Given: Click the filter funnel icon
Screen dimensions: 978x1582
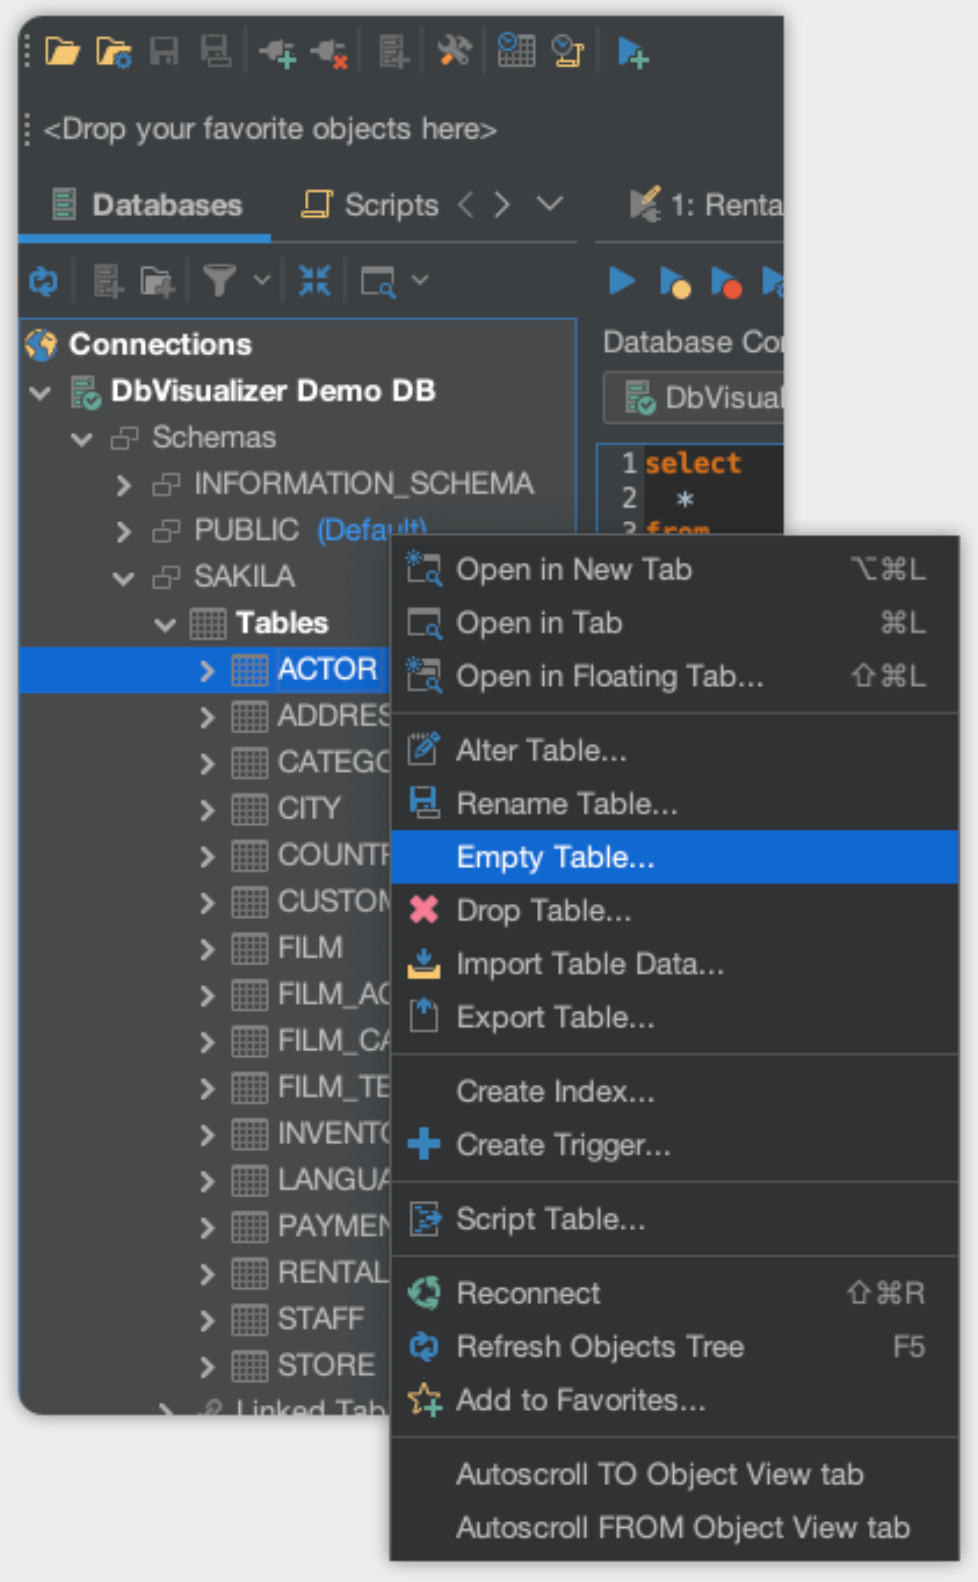Looking at the screenshot, I should (x=219, y=281).
